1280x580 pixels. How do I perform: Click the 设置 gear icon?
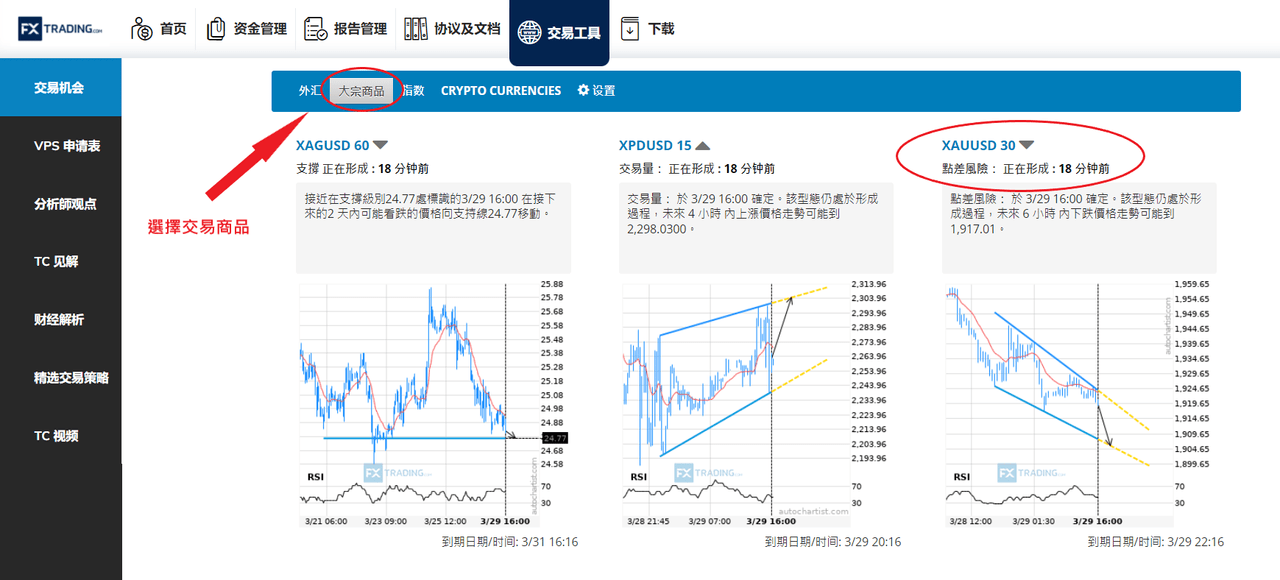tap(583, 90)
